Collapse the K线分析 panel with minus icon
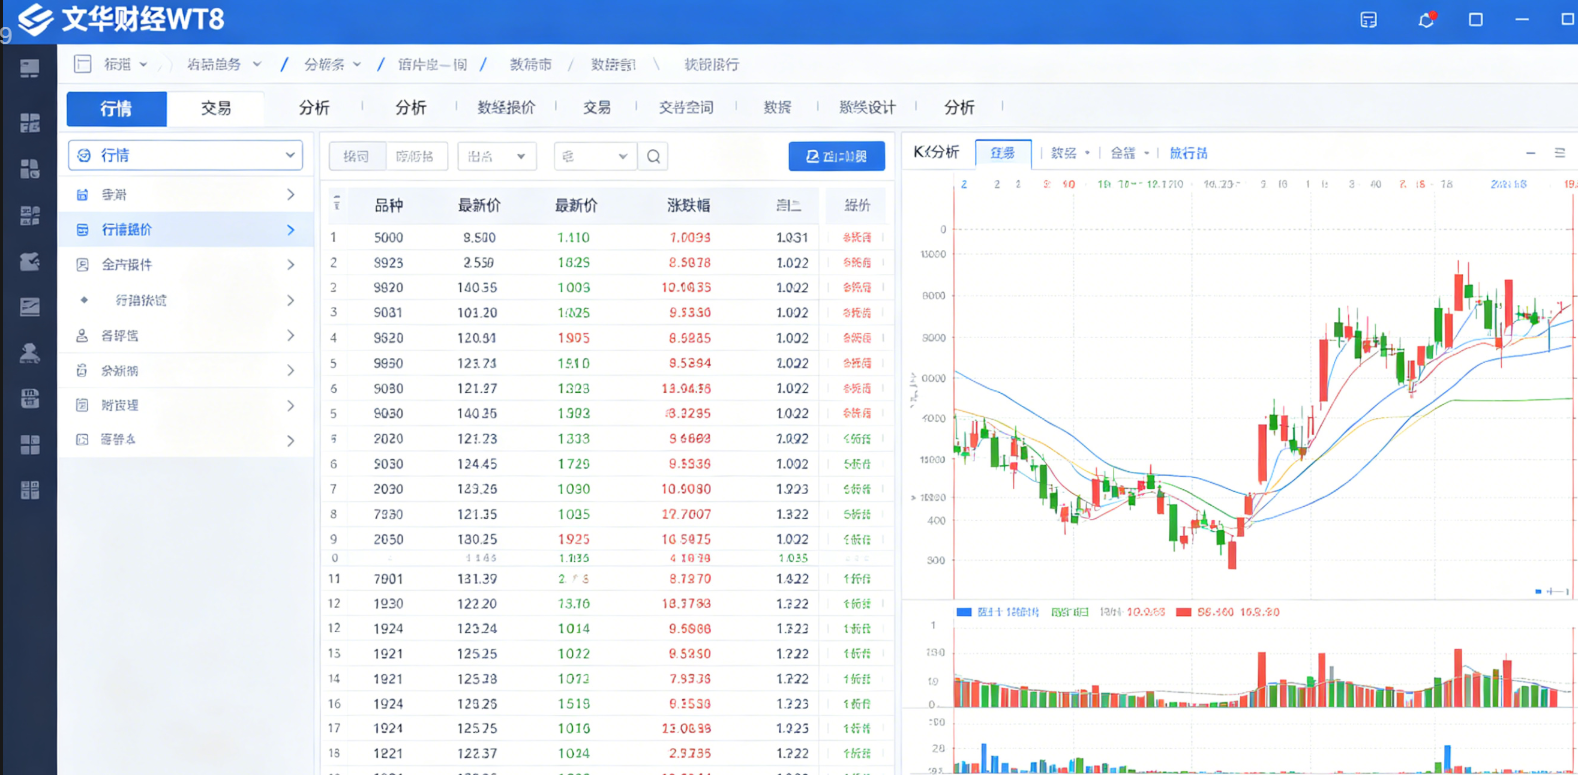Image resolution: width=1578 pixels, height=775 pixels. [x=1530, y=153]
